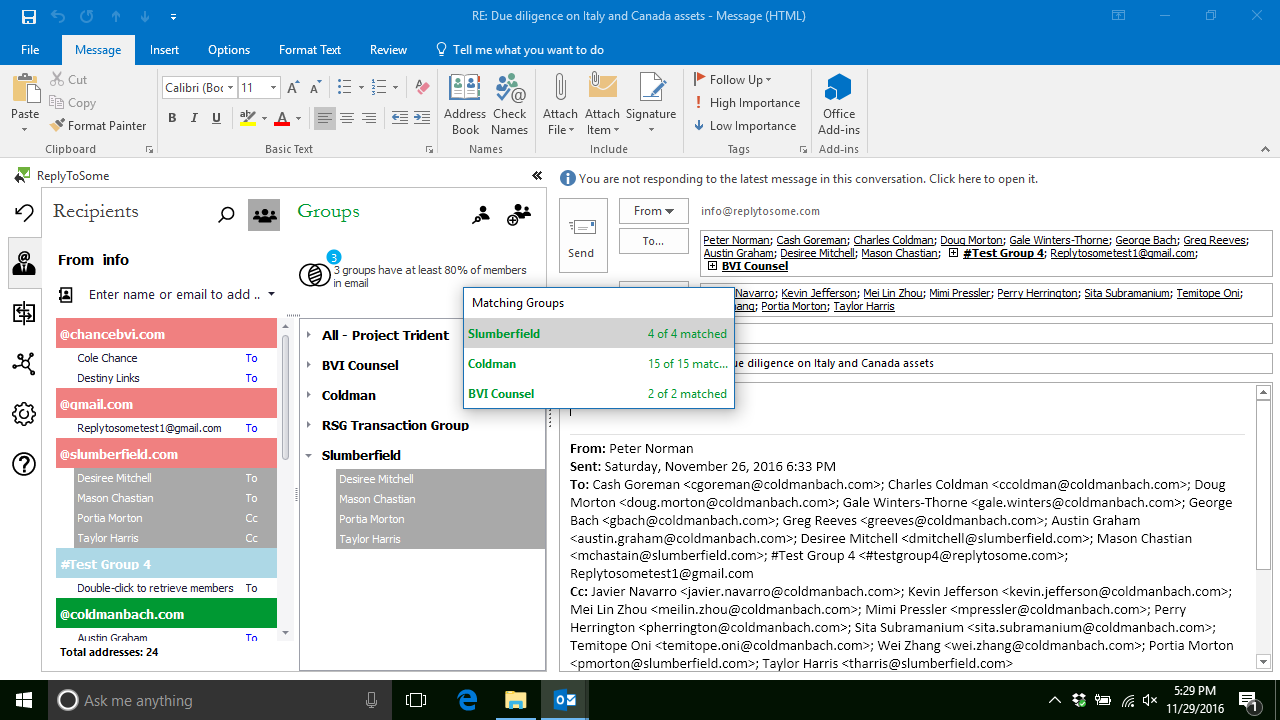The height and width of the screenshot is (720, 1280).
Task: Click the add group icon with plus
Action: coord(519,214)
